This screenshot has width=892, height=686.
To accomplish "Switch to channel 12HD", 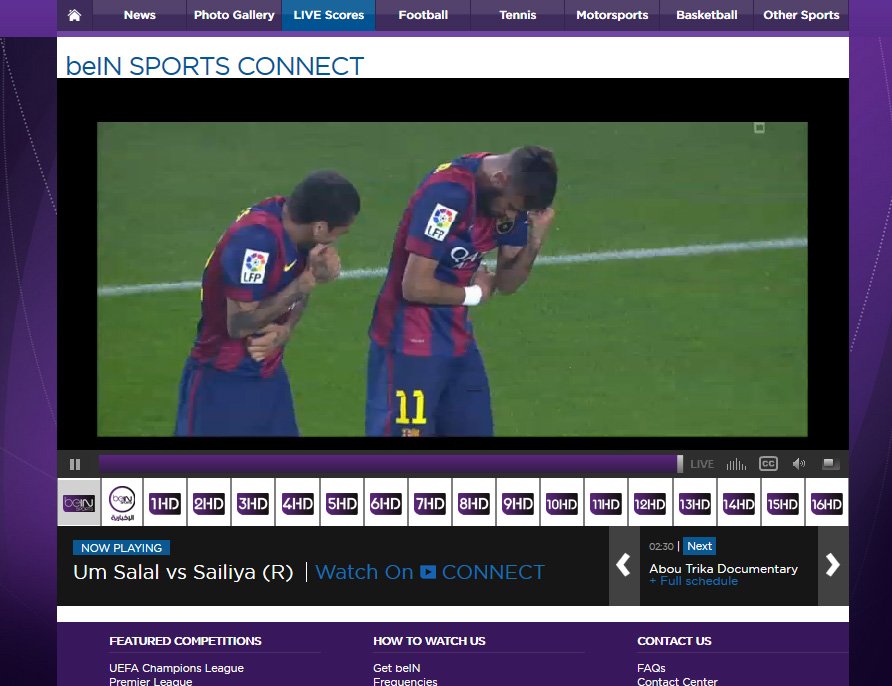I will tap(650, 503).
